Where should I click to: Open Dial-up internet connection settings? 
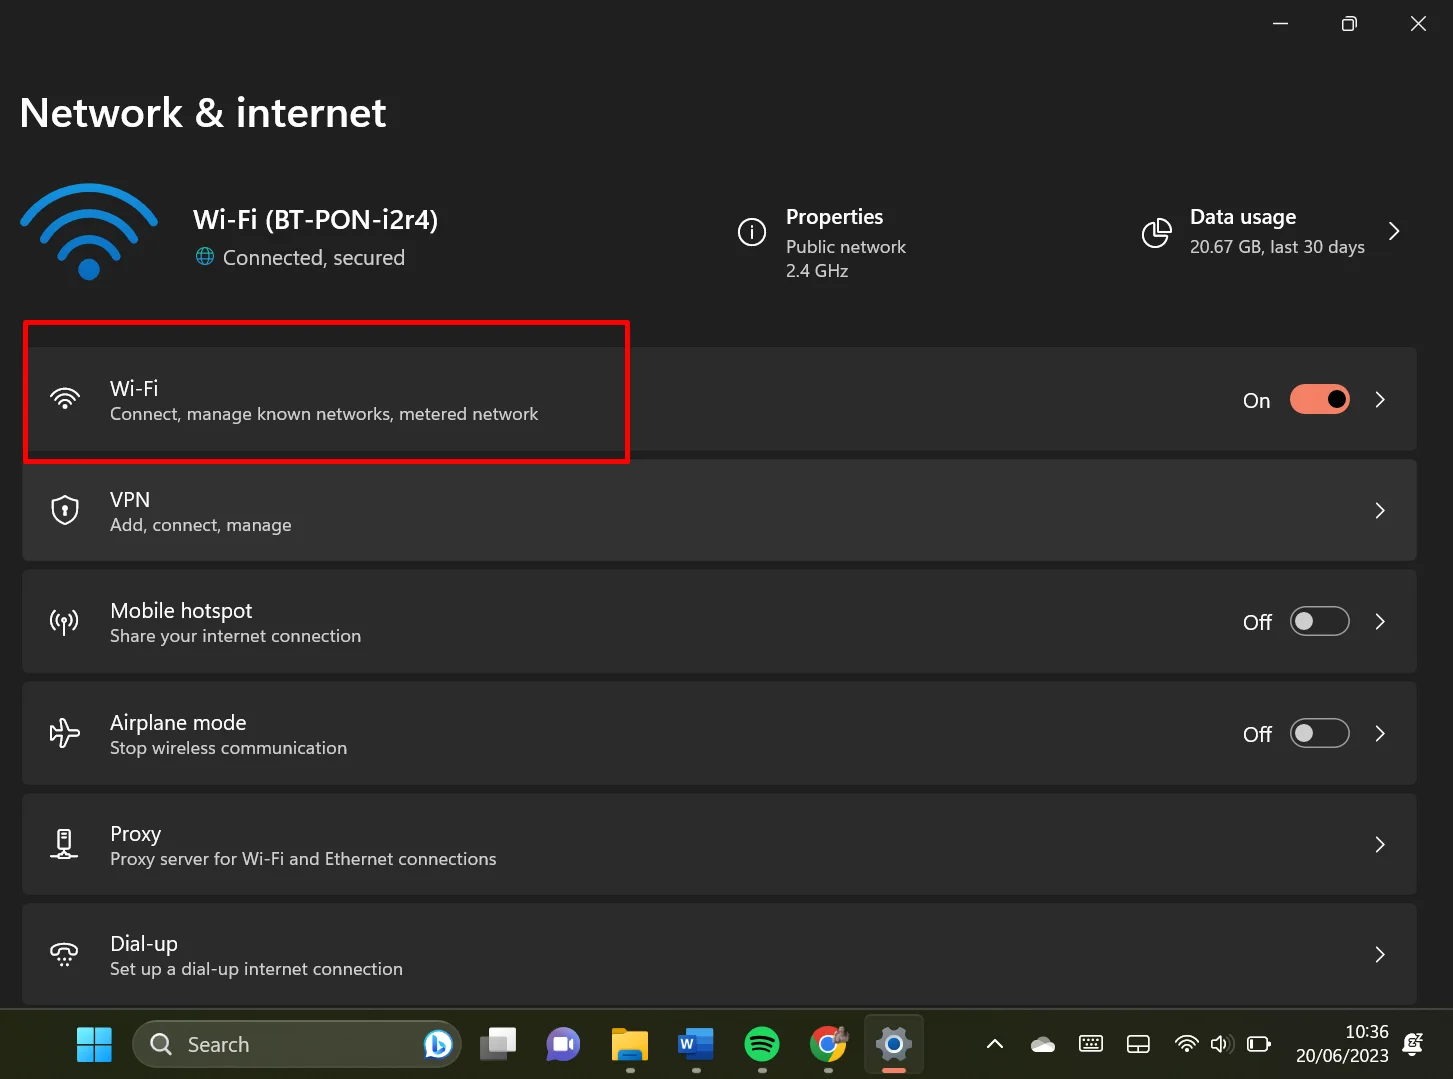click(719, 954)
